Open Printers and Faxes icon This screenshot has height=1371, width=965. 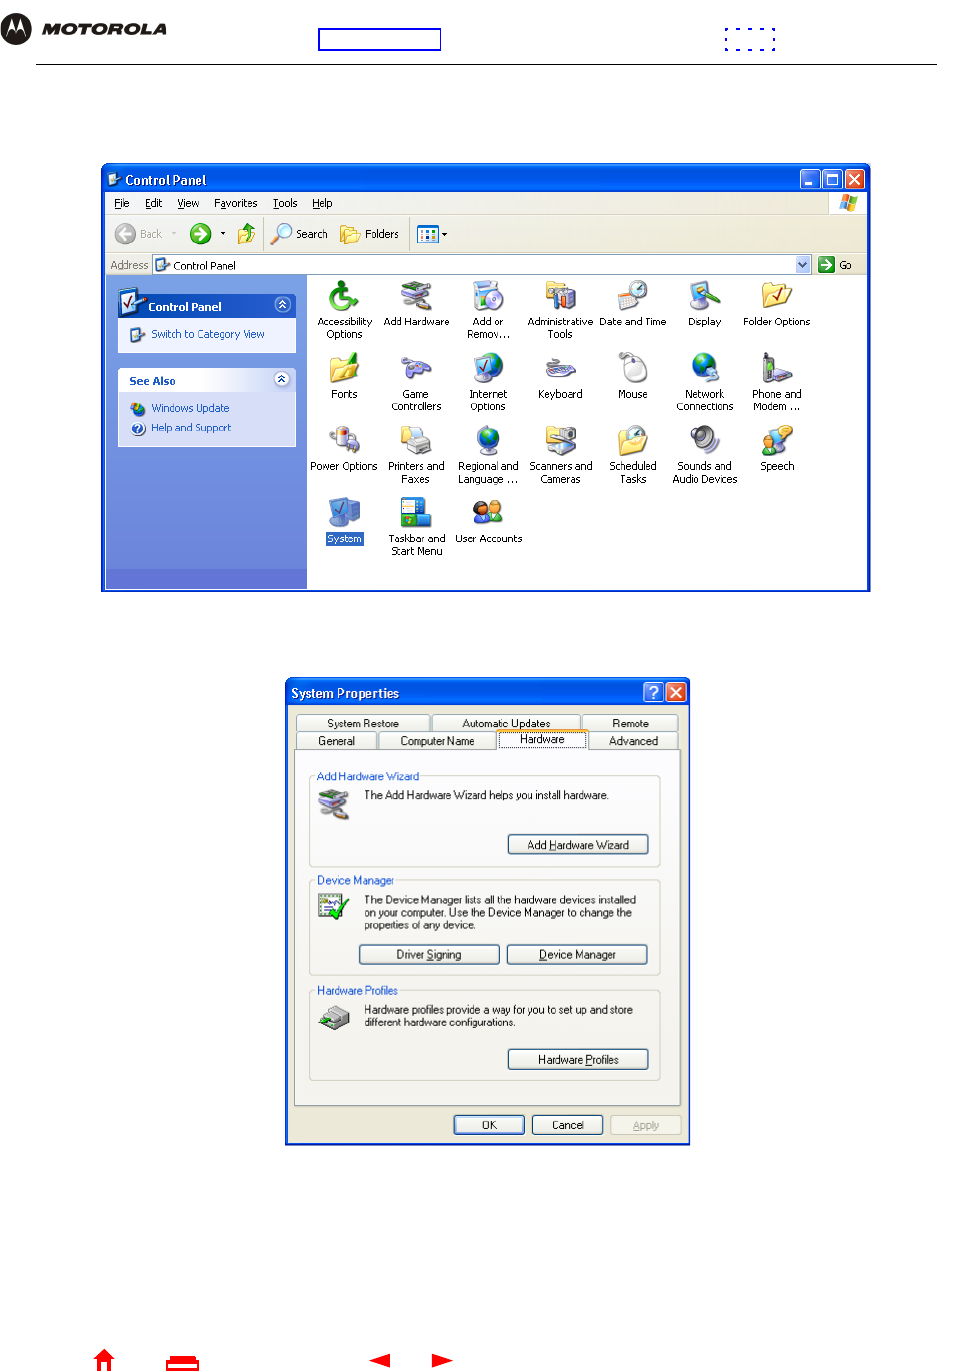pyautogui.click(x=416, y=454)
